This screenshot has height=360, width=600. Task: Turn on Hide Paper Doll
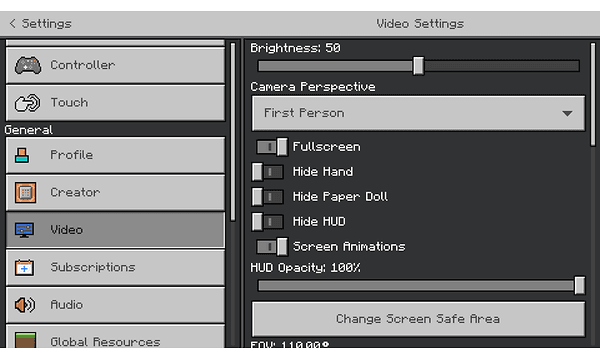[x=267, y=197]
